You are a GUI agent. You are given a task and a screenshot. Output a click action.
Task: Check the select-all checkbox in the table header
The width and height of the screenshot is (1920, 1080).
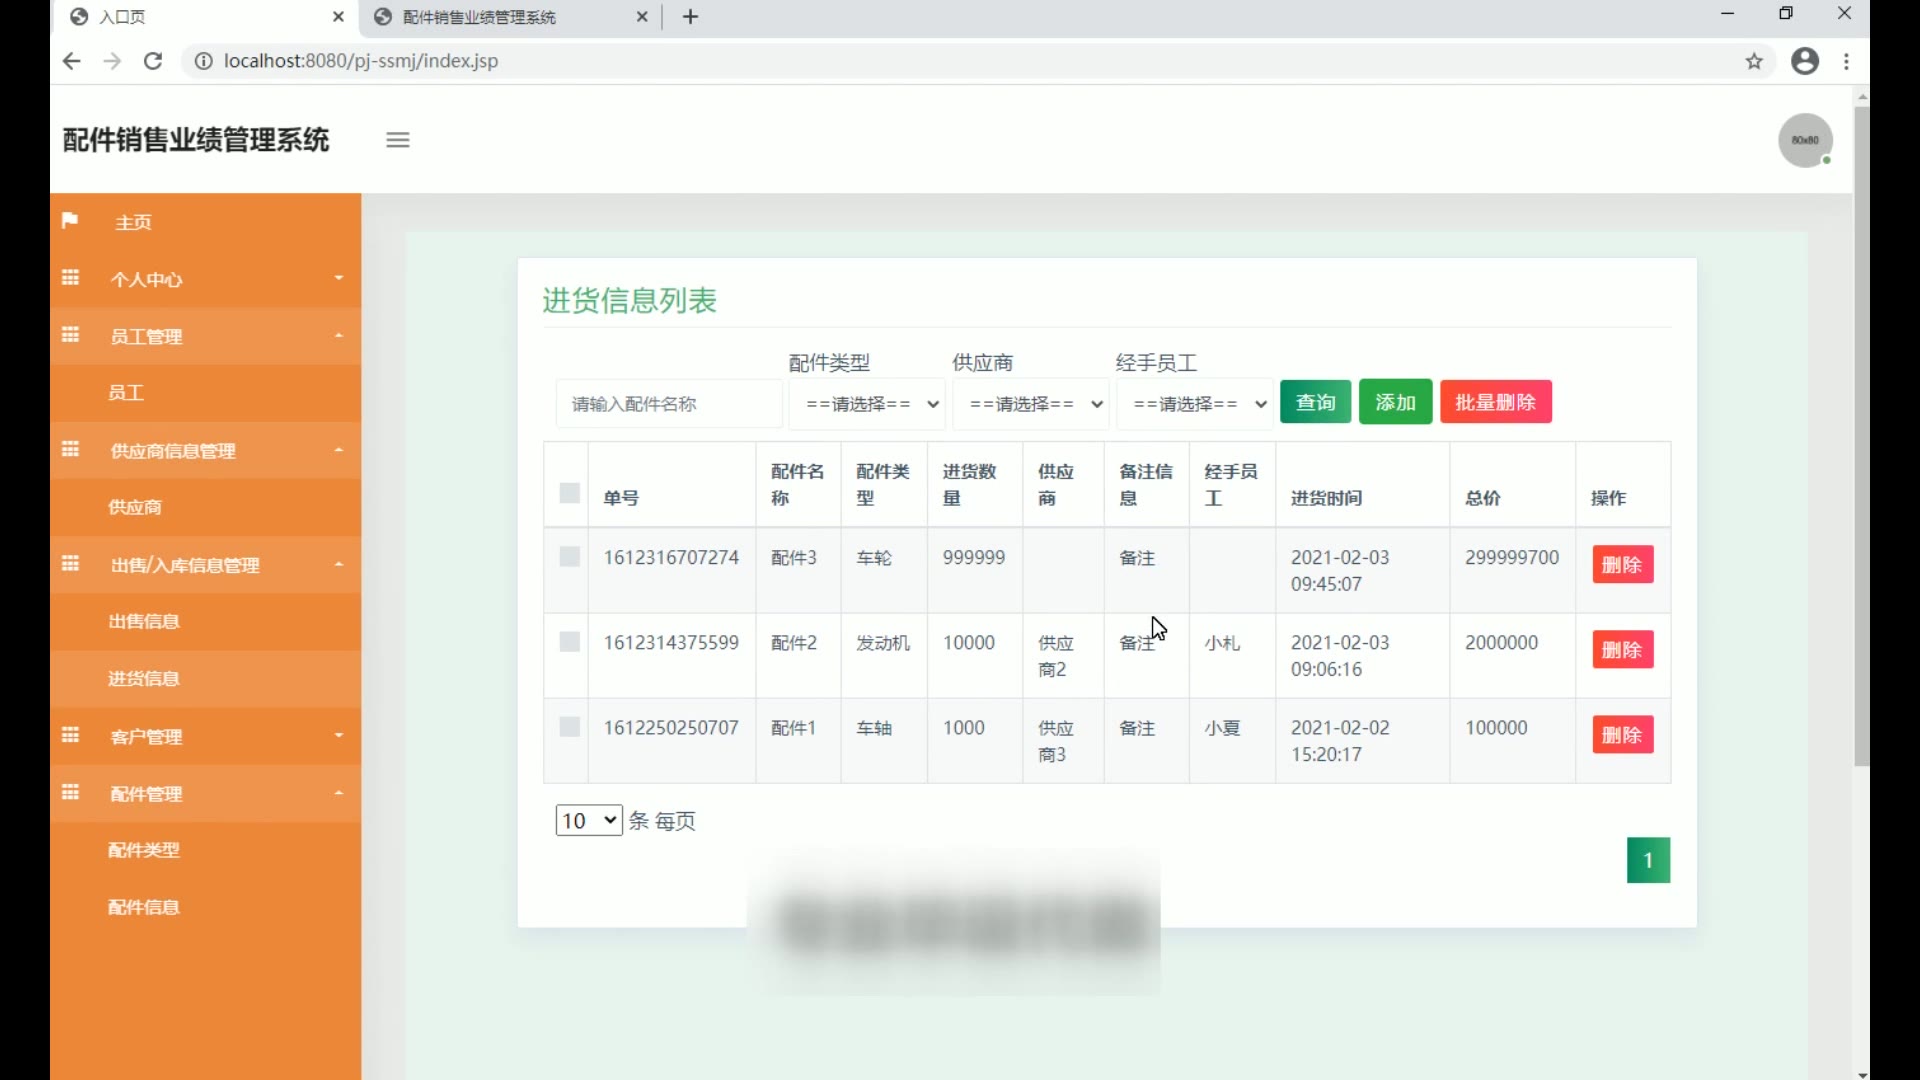point(569,493)
